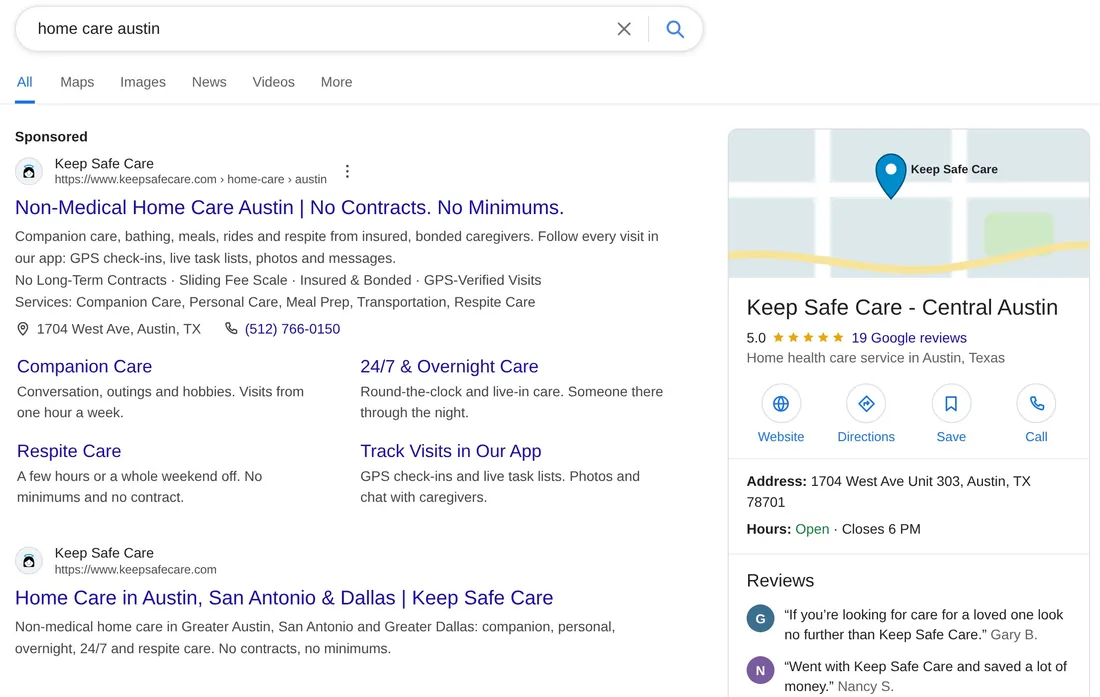Click the phone icon beside (512) 766-0150

click(x=231, y=328)
